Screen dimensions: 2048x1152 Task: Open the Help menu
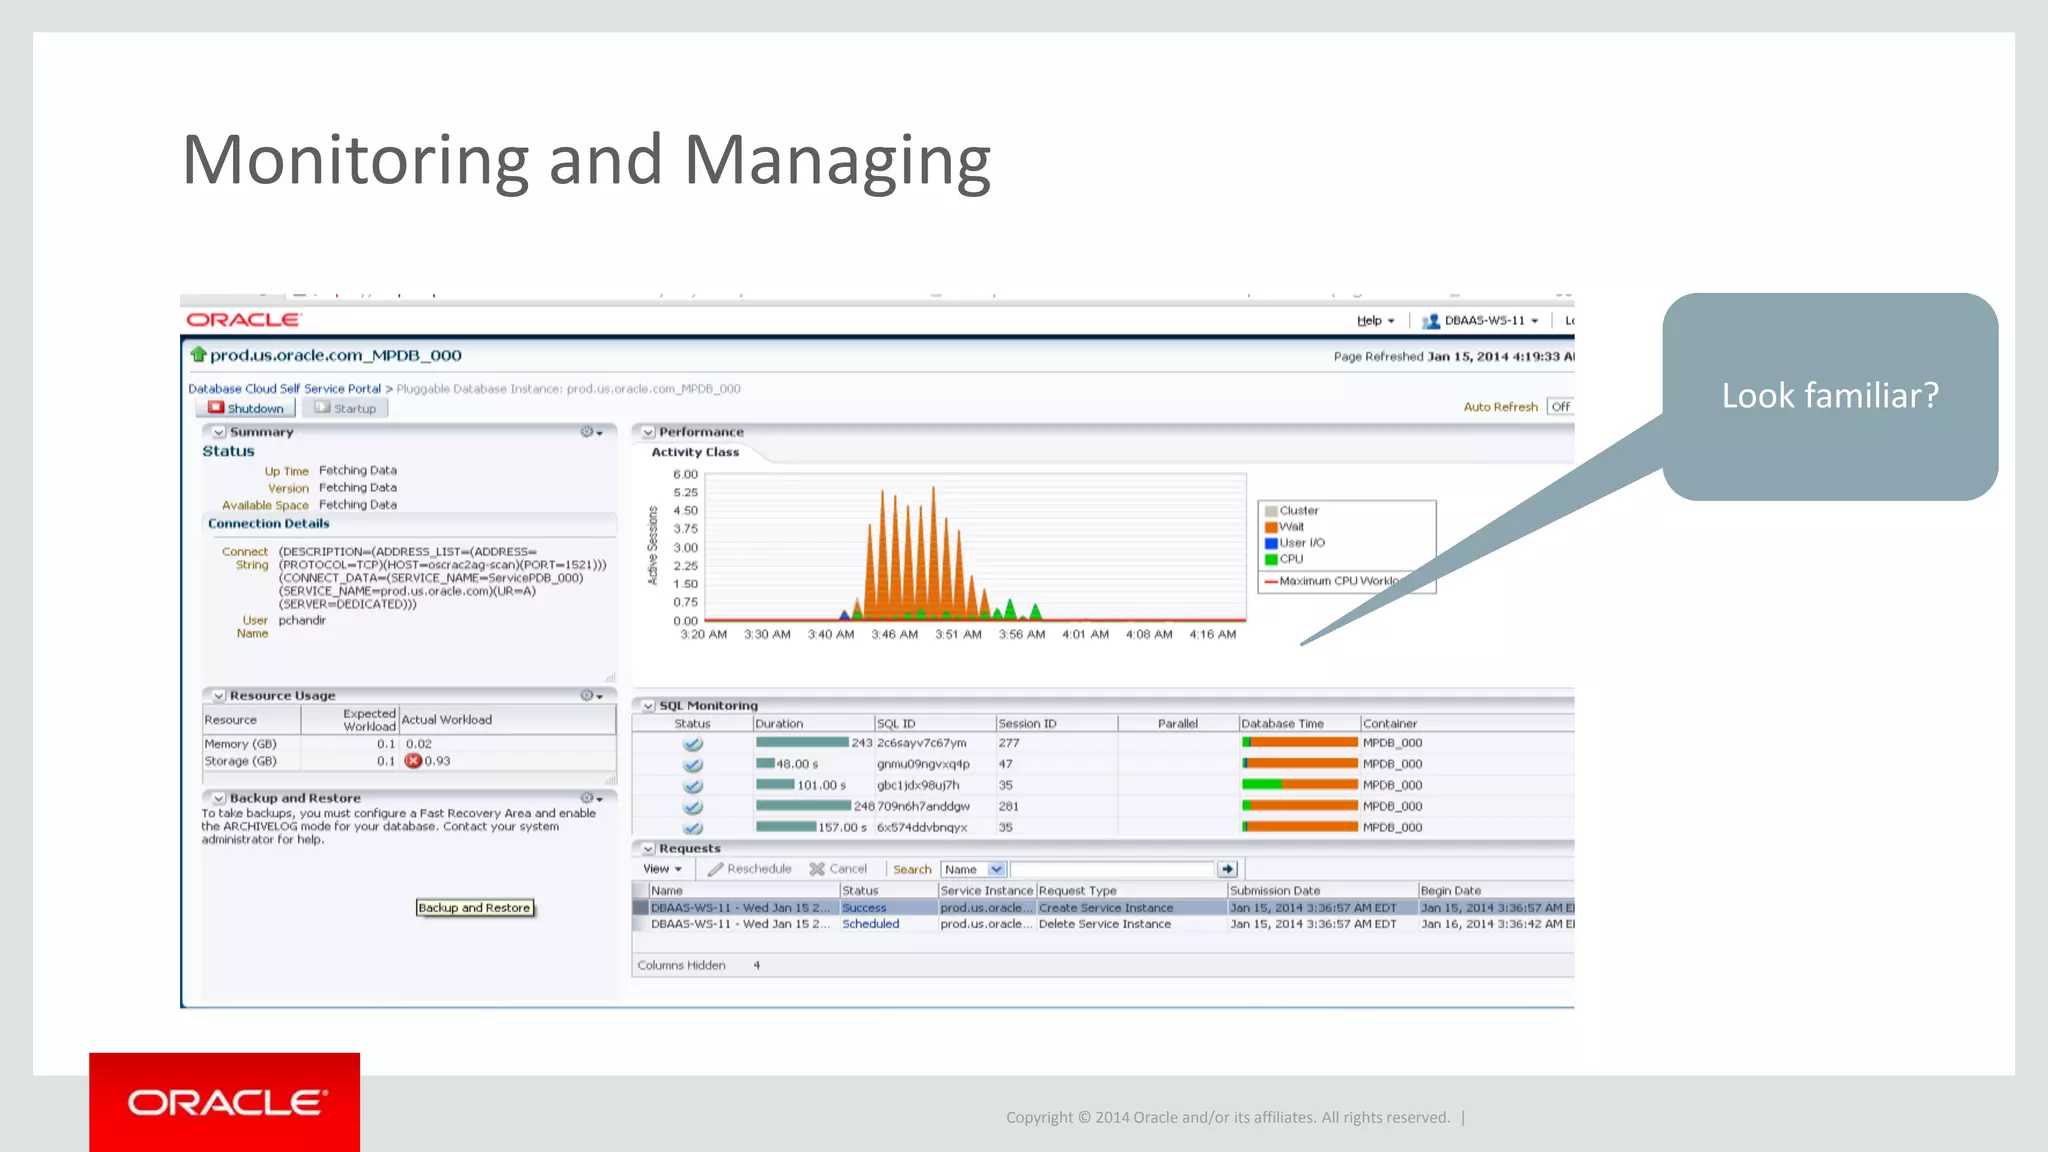coord(1375,321)
